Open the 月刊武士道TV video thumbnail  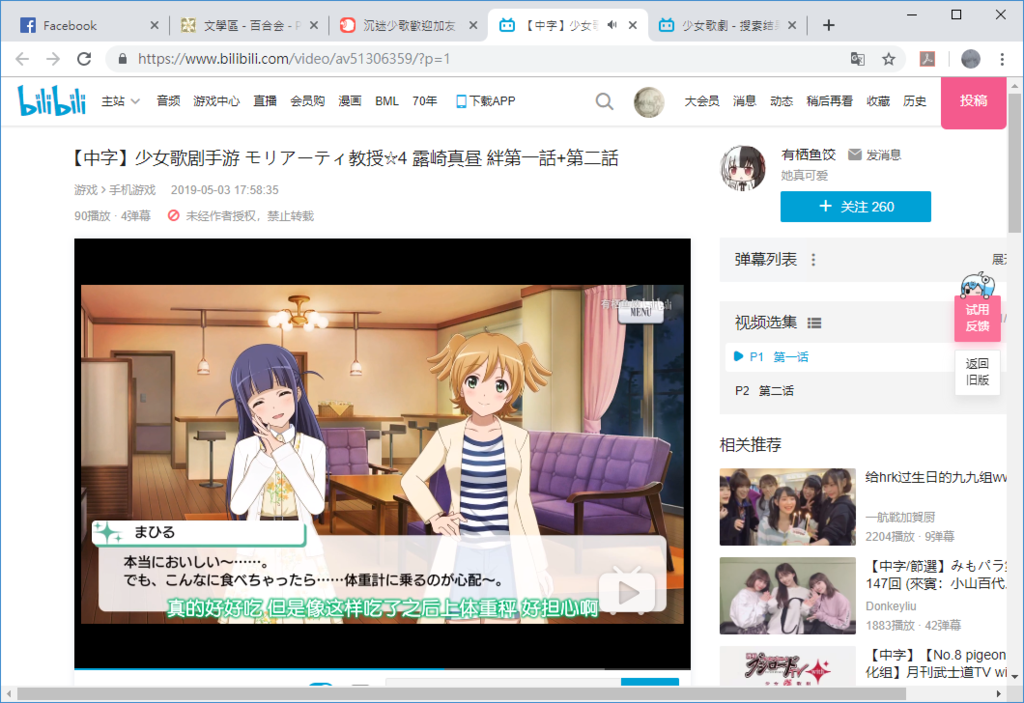pyautogui.click(x=788, y=666)
